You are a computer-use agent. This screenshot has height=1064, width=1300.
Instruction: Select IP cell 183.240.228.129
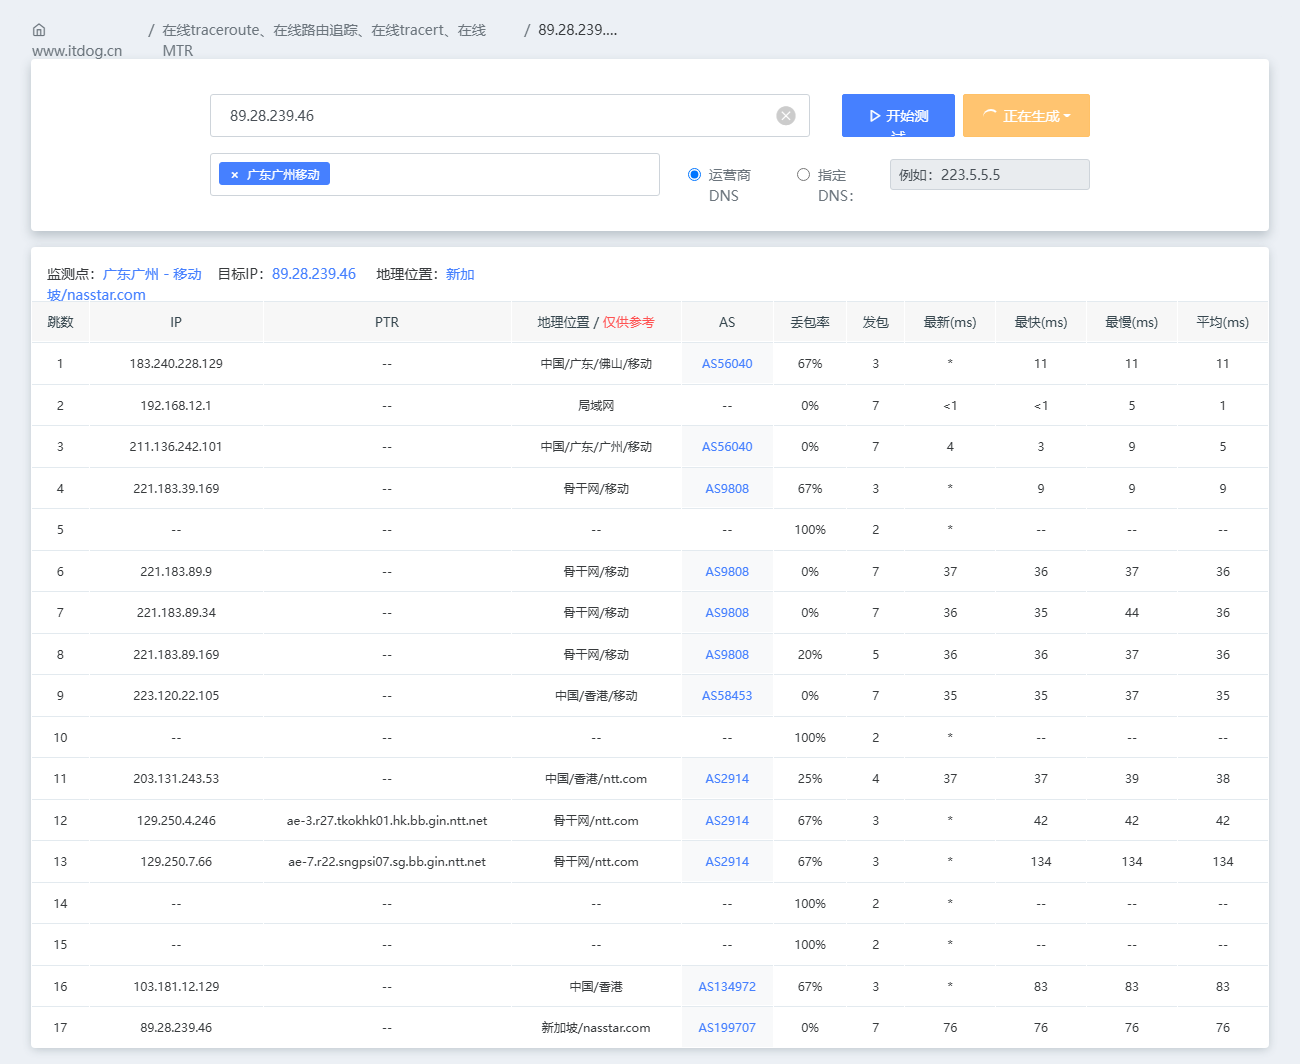coord(176,364)
